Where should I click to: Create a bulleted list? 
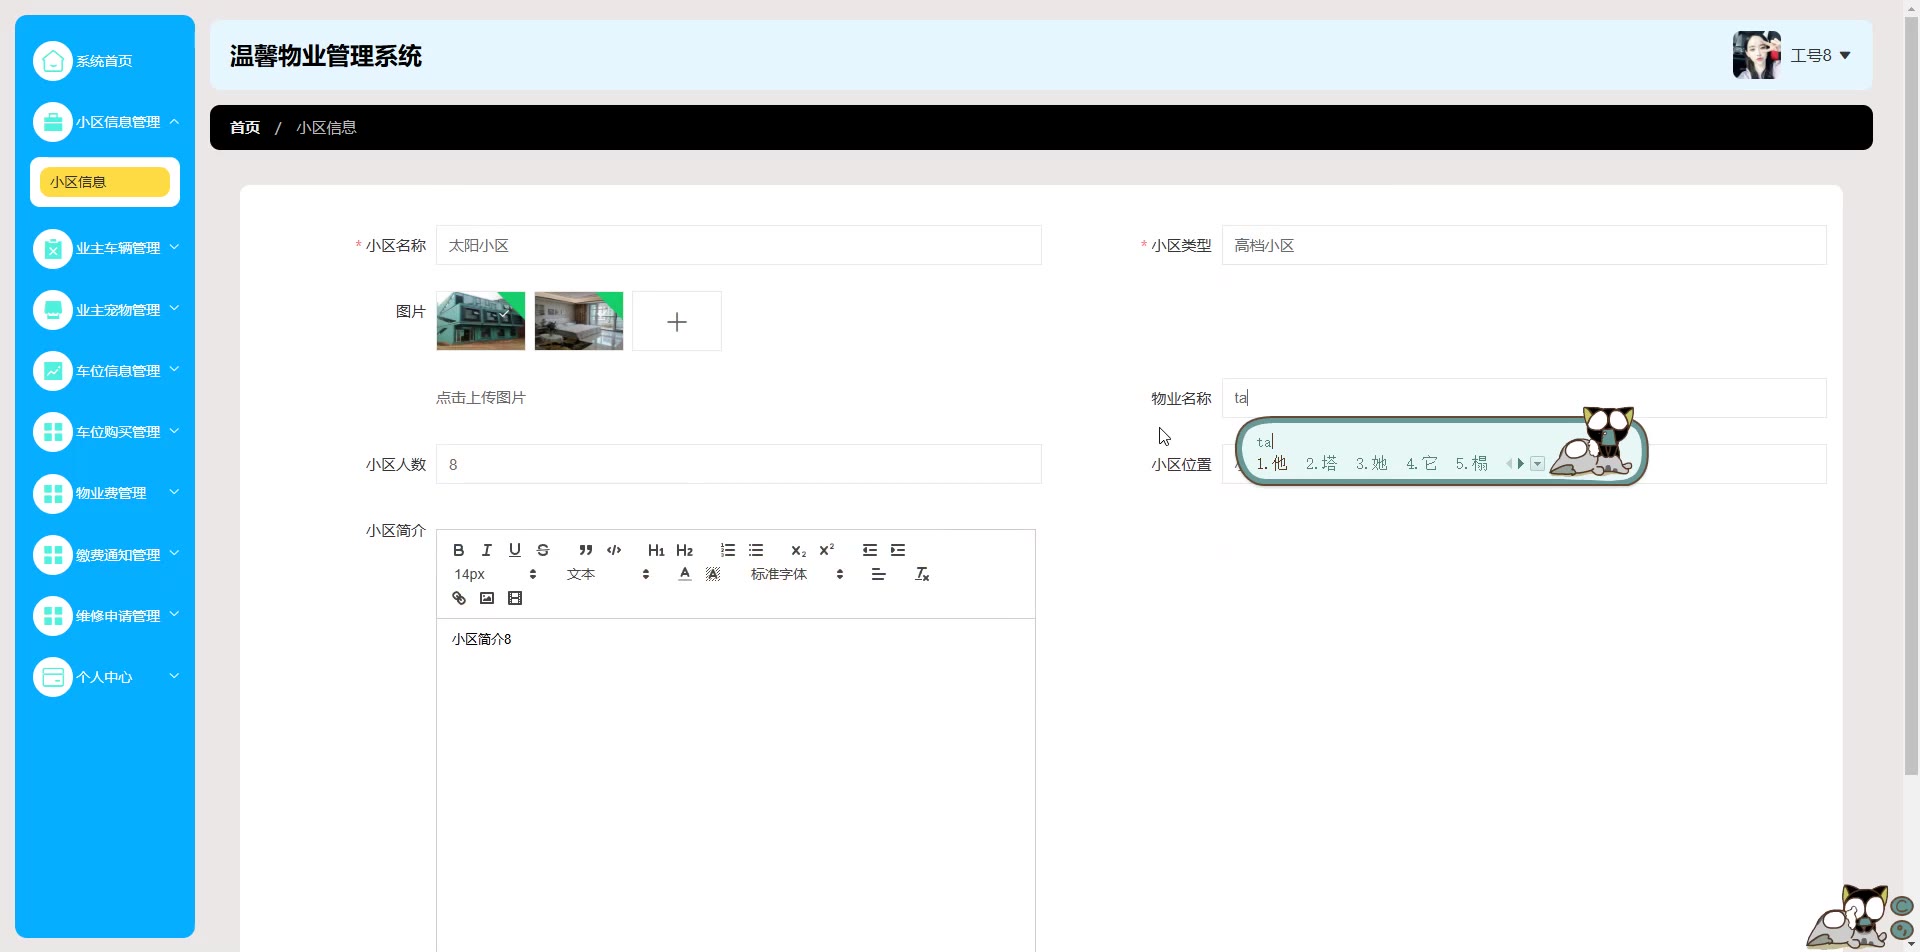point(756,550)
